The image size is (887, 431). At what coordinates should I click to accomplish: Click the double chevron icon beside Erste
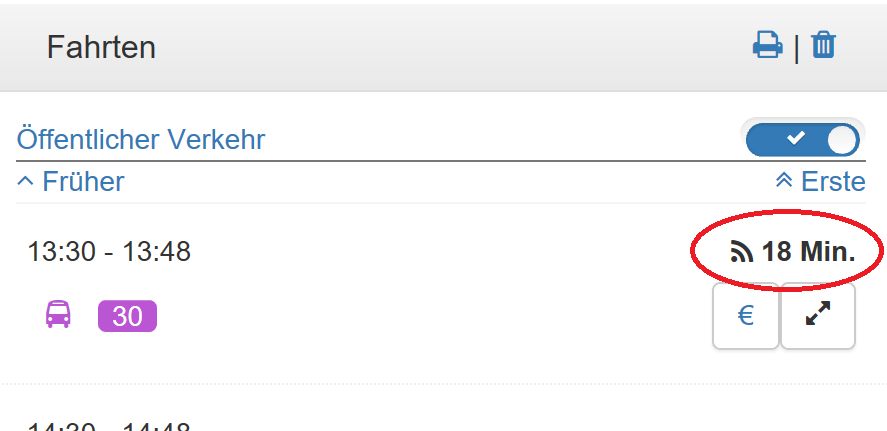[784, 181]
